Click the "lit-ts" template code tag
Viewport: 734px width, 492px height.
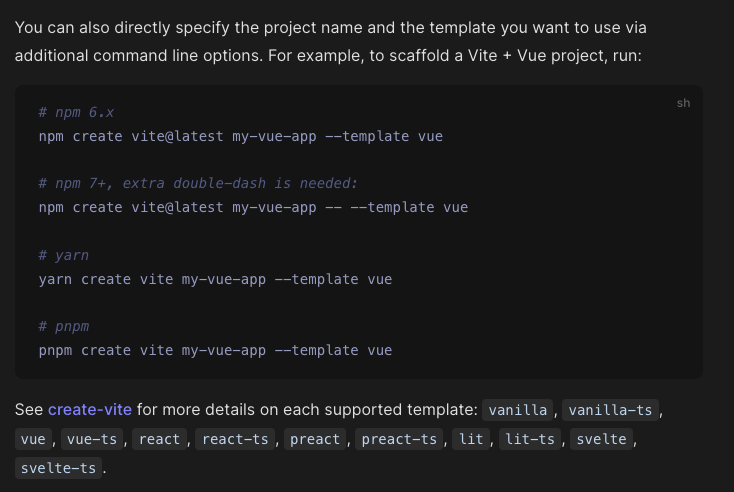tap(529, 439)
